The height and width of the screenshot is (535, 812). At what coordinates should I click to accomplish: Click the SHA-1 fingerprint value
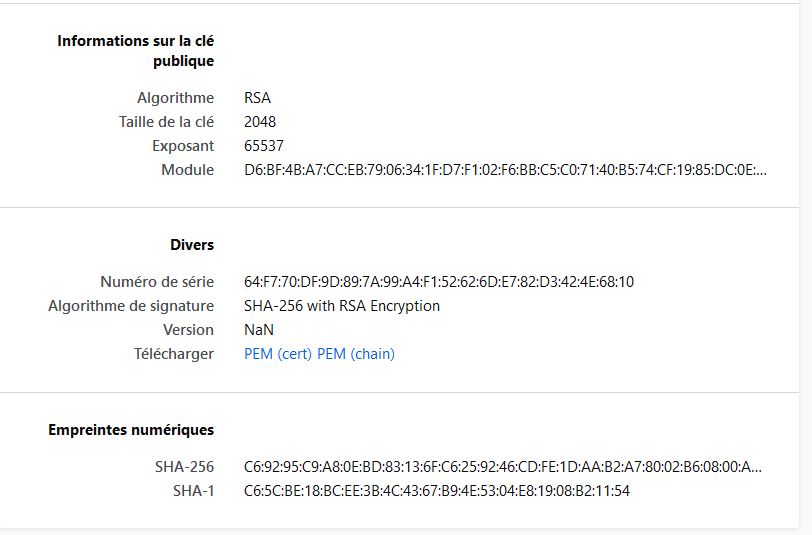tap(437, 491)
